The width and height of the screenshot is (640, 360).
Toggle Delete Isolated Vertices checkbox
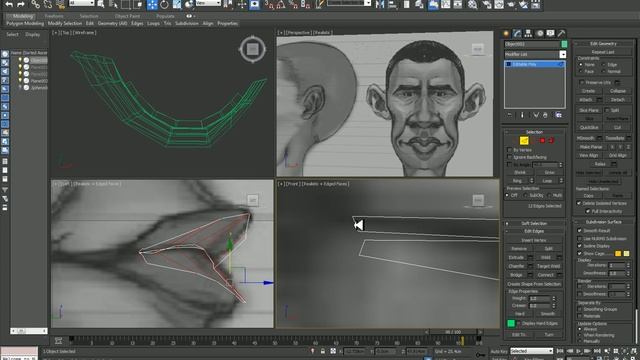[x=579, y=203]
